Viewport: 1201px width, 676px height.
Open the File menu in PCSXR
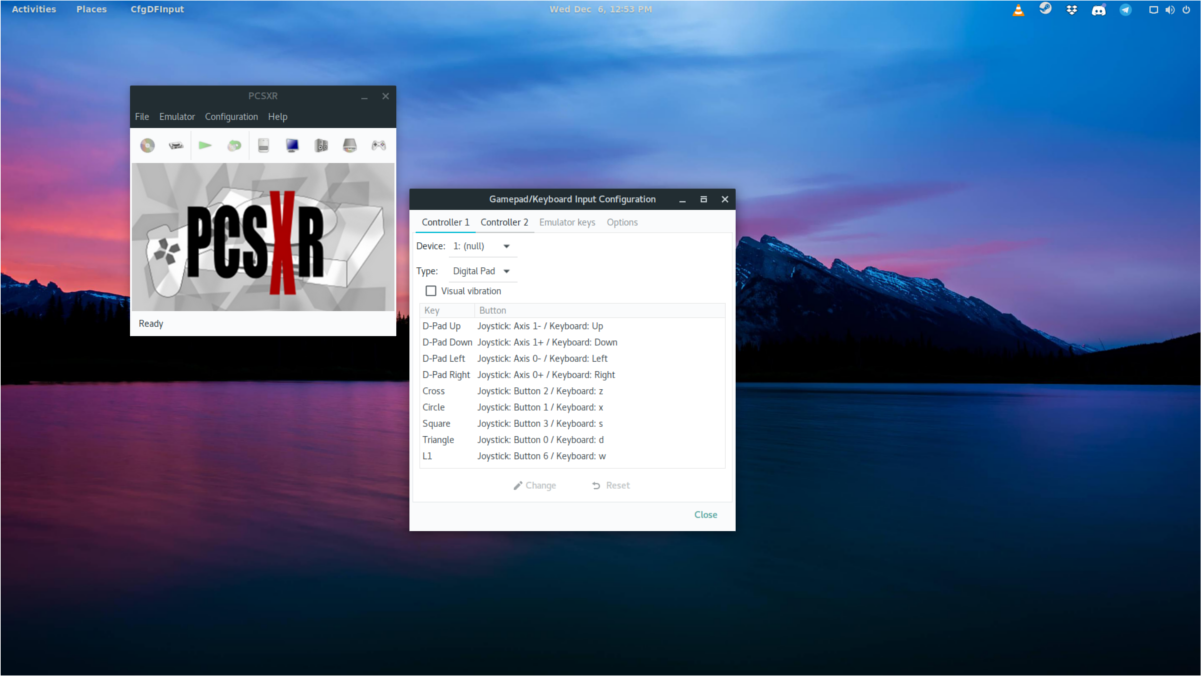[x=142, y=117]
